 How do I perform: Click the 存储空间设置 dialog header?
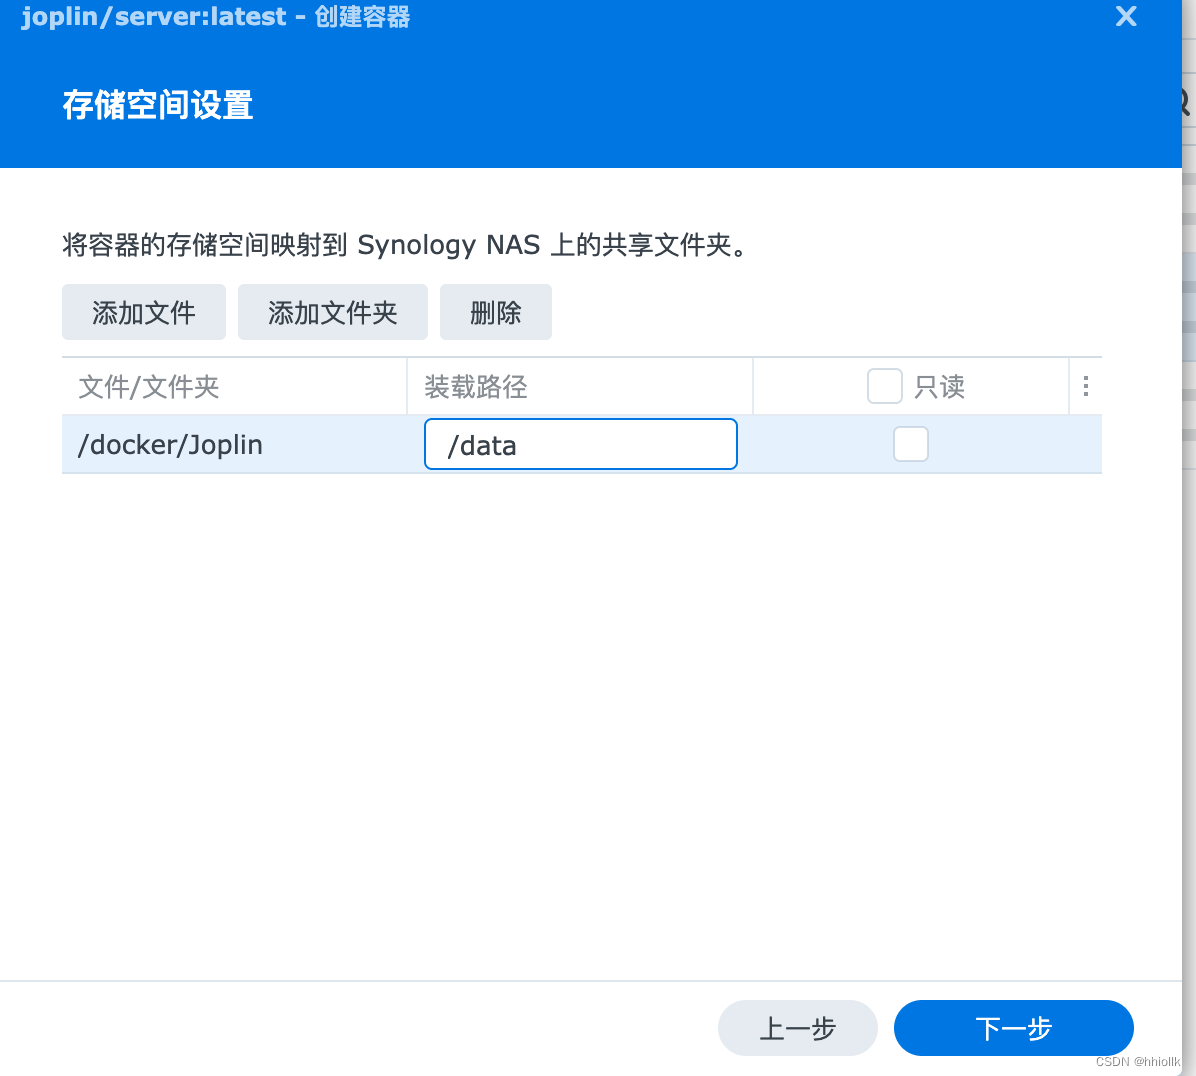coord(157,104)
